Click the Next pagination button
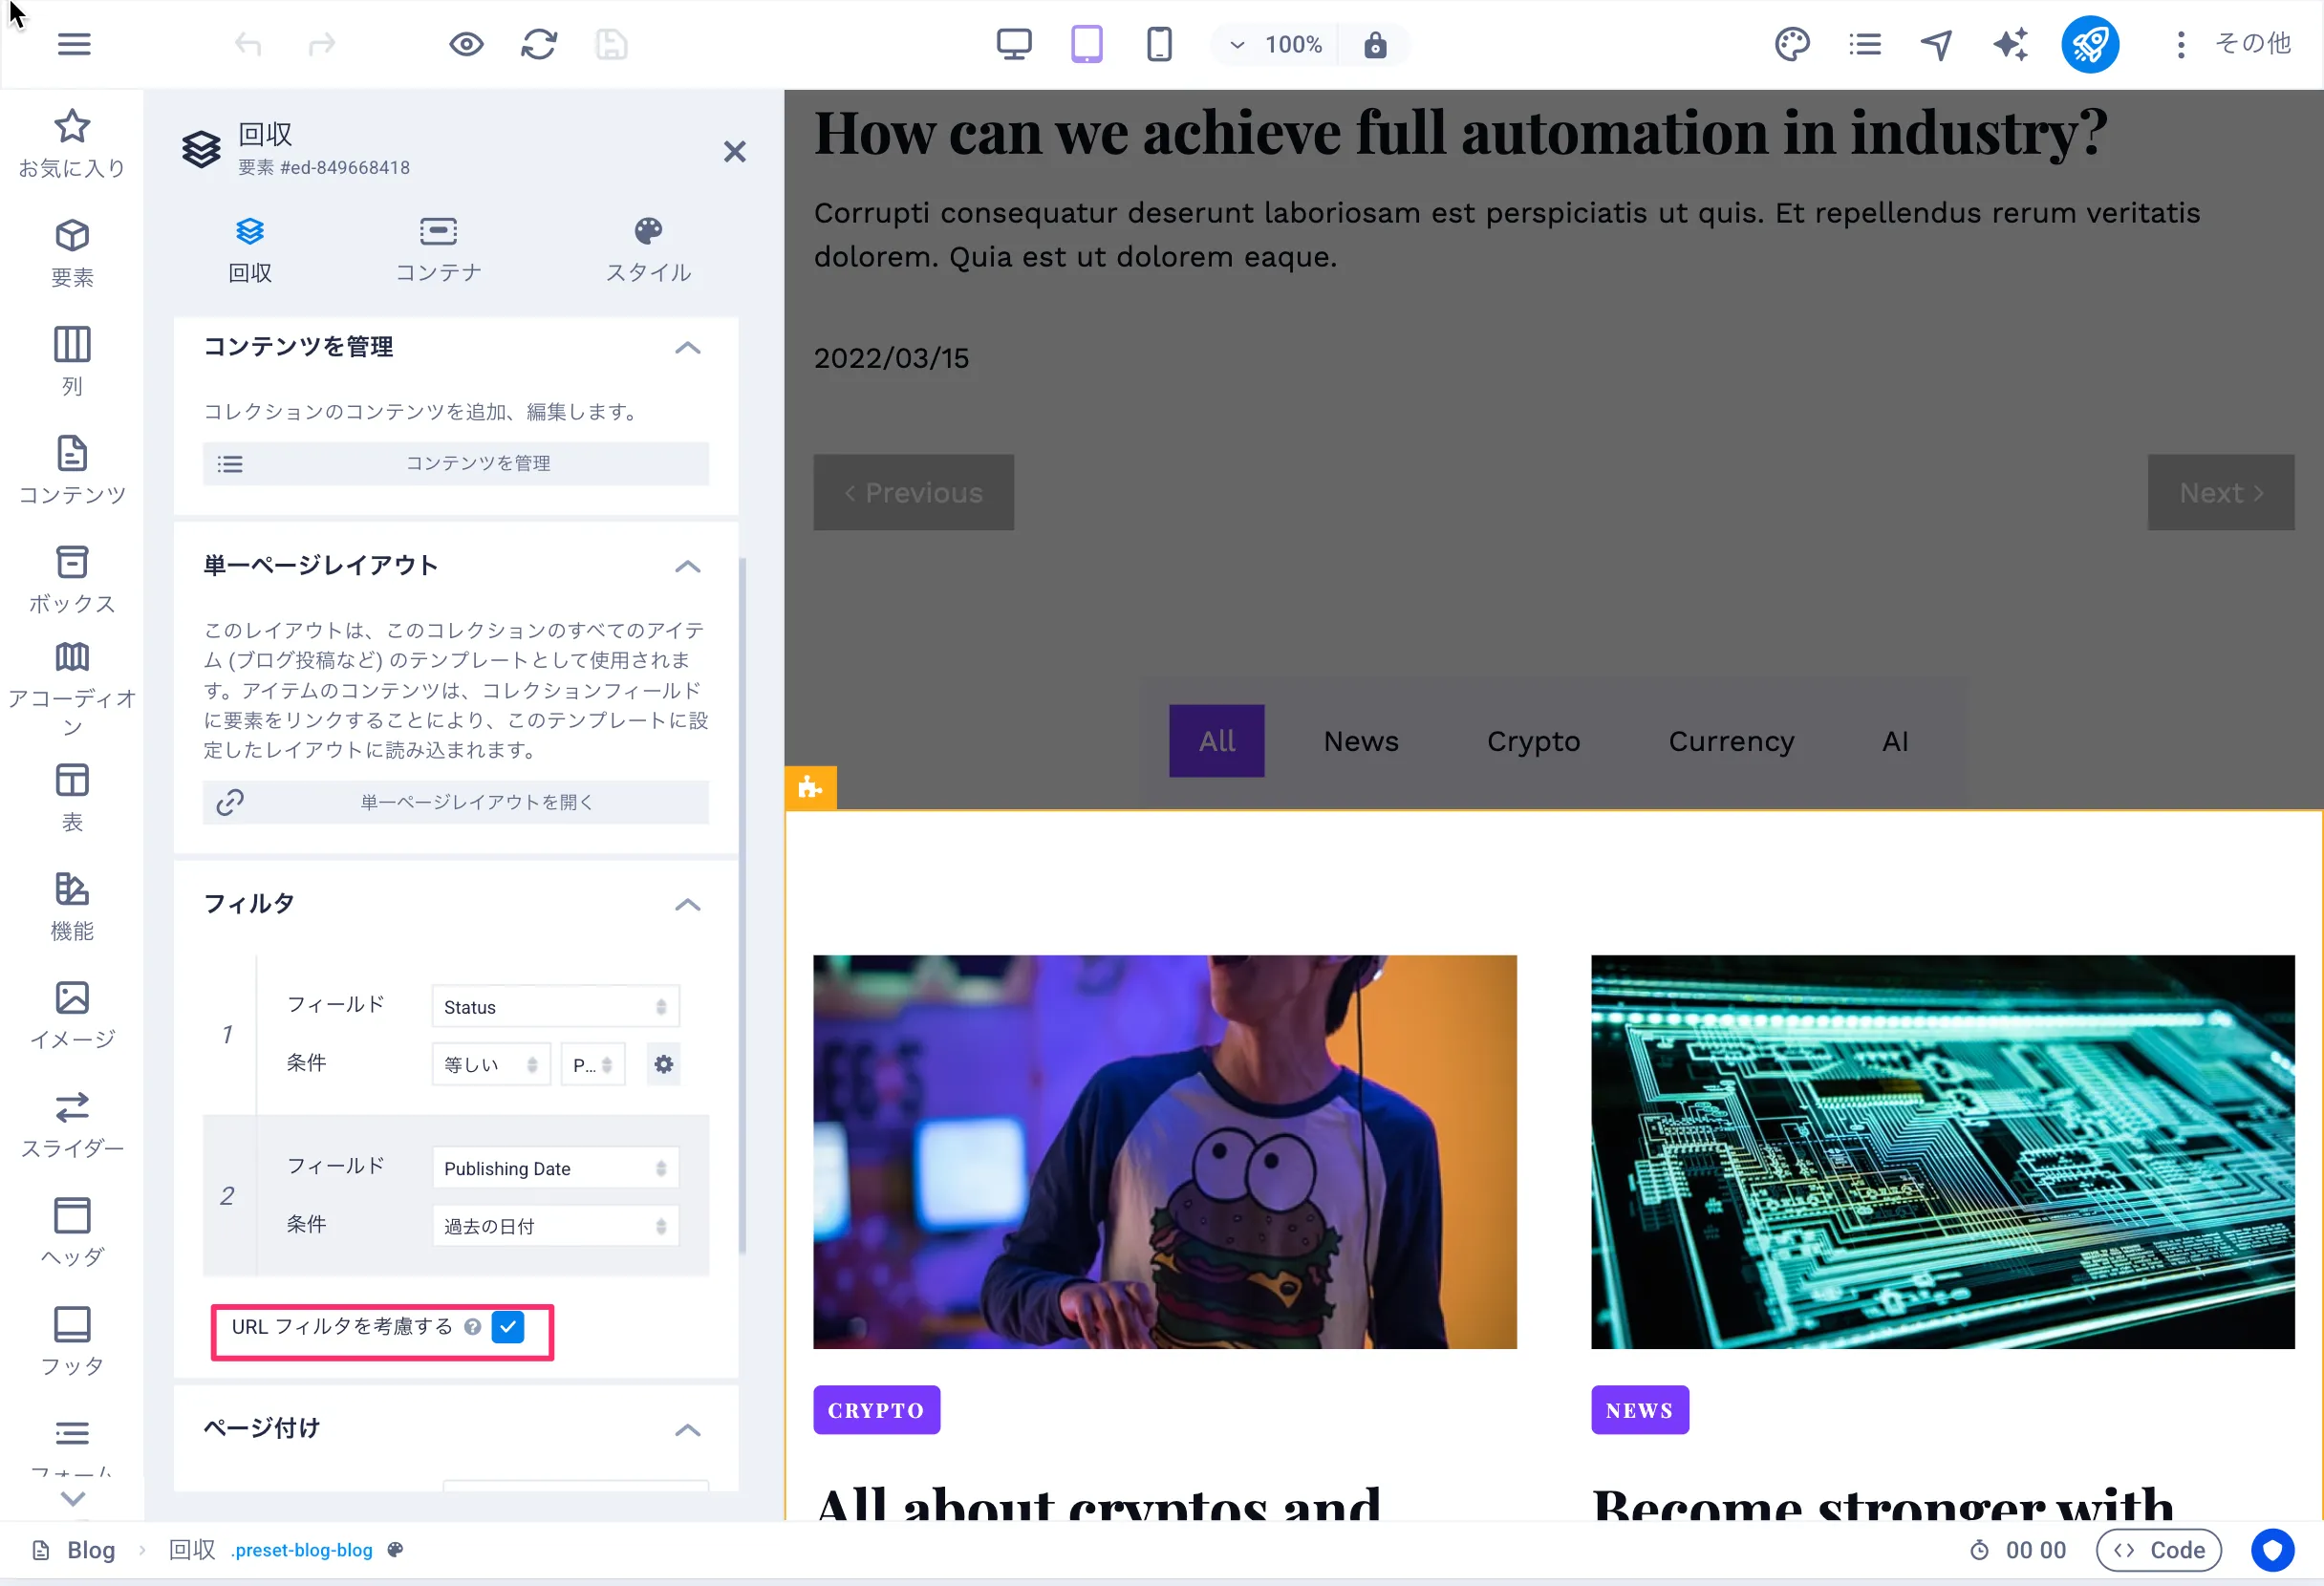This screenshot has height=1586, width=2324. (2221, 493)
